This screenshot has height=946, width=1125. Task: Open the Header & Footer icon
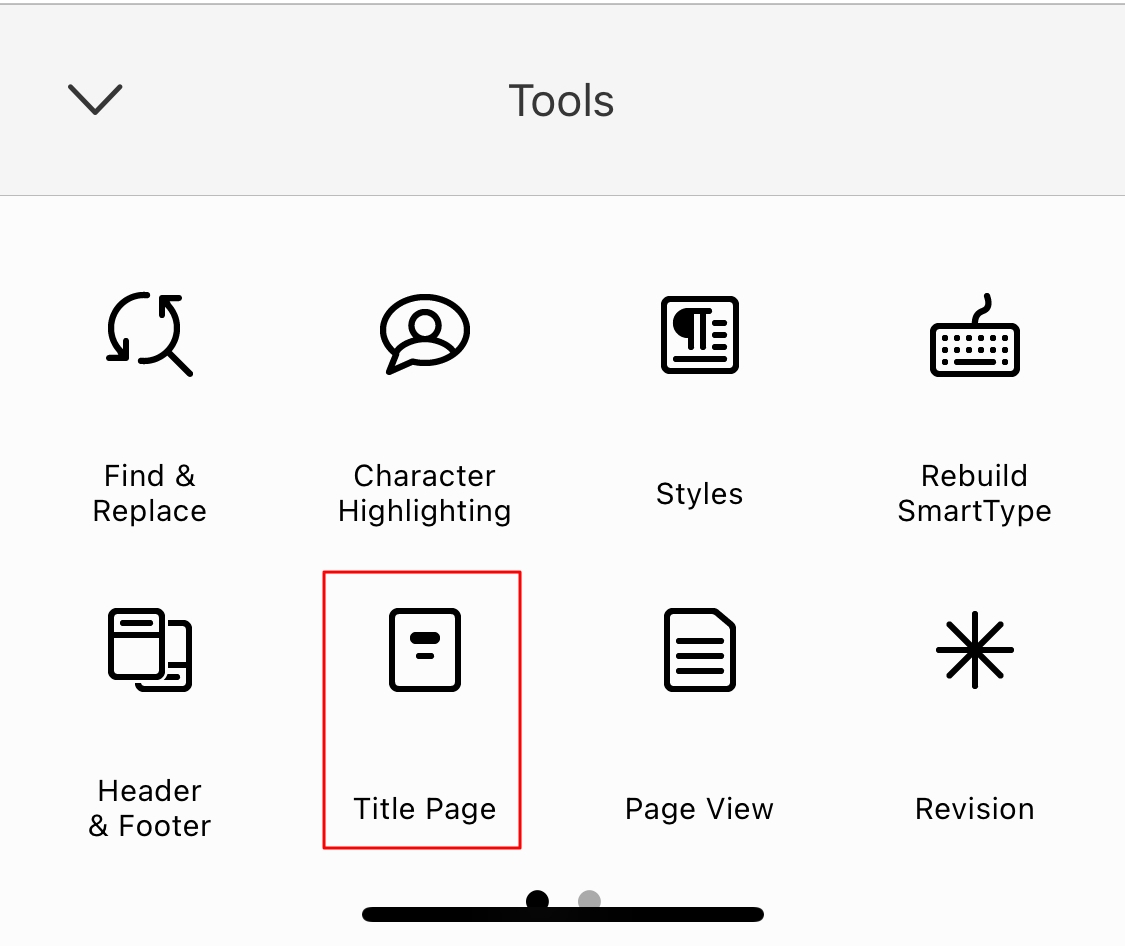[149, 650]
